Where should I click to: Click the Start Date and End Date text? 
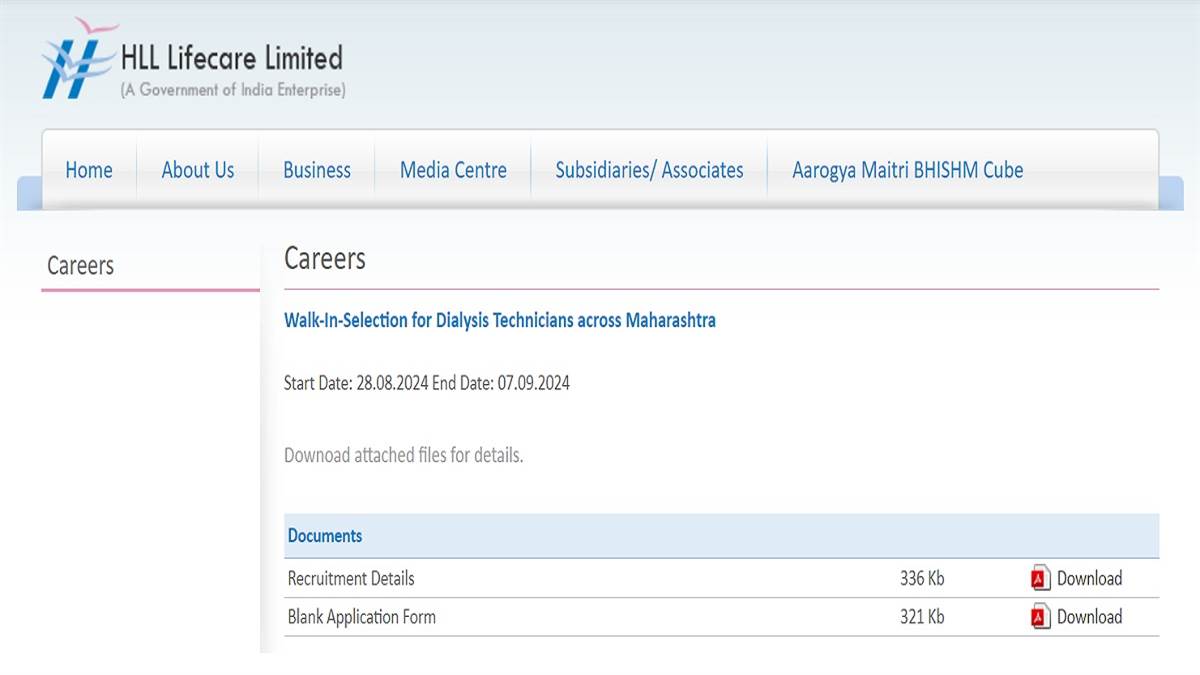tap(427, 383)
